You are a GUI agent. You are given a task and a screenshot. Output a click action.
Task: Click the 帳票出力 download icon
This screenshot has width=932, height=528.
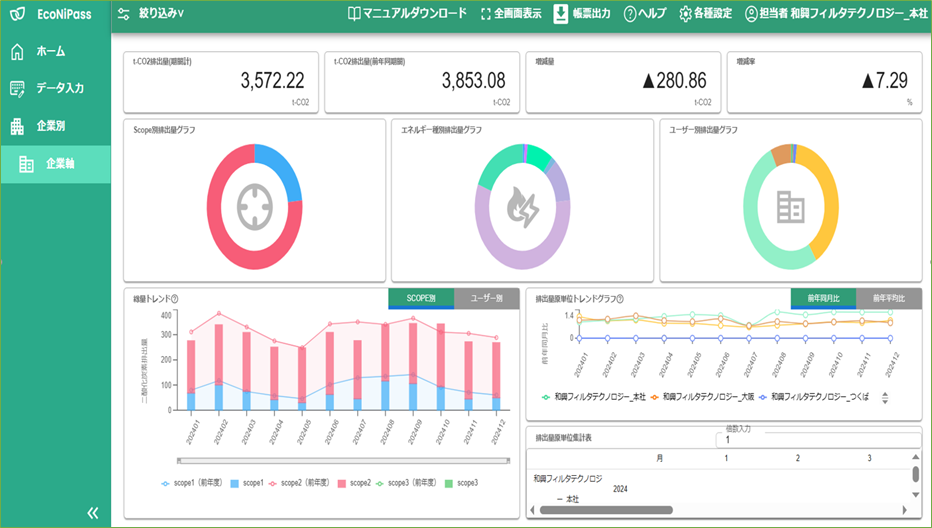[x=561, y=14]
